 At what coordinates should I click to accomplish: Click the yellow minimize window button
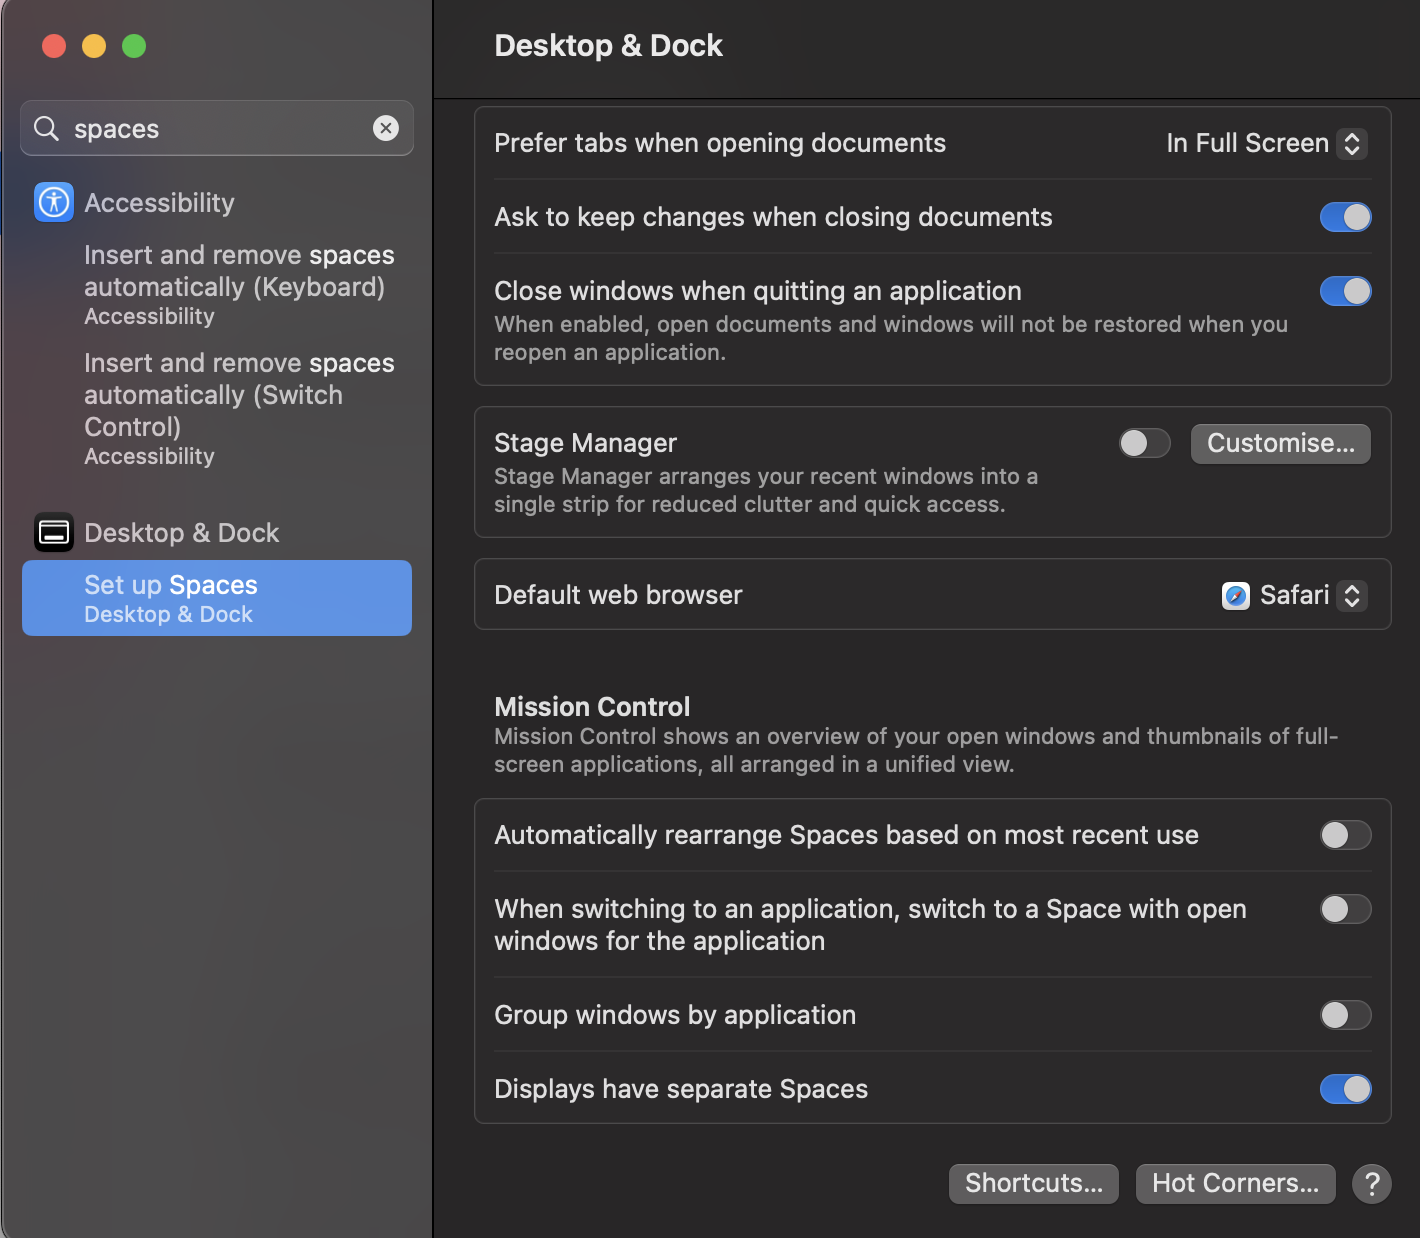click(94, 46)
